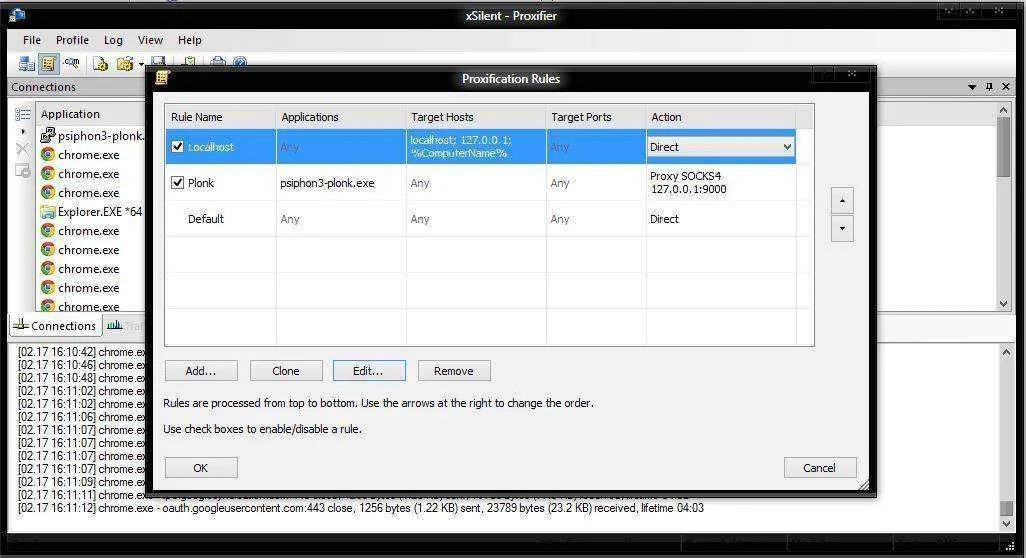This screenshot has height=558, width=1026.
Task: Dismiss the dialog with the Cancel button
Action: click(820, 468)
